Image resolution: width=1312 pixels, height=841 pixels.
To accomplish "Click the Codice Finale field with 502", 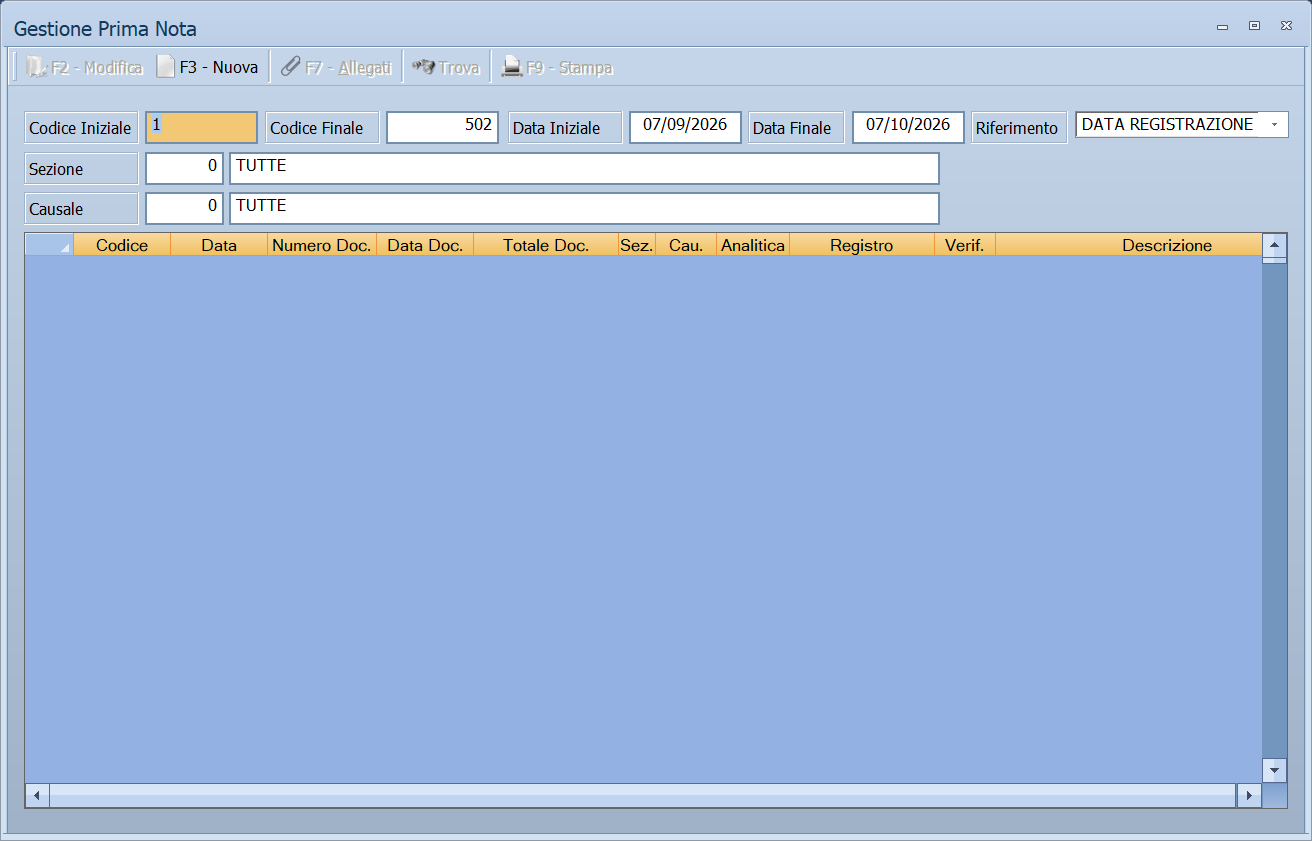I will tap(443, 127).
